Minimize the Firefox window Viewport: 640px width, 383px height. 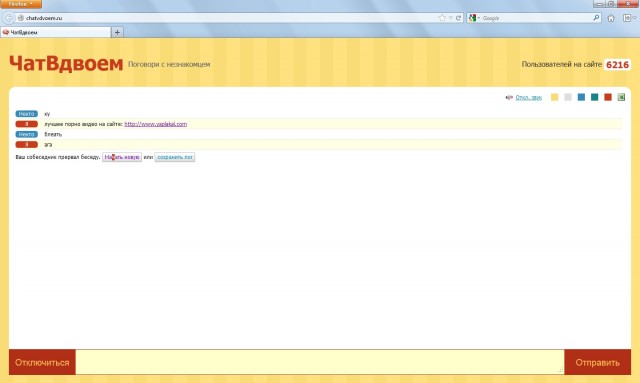click(x=600, y=4)
